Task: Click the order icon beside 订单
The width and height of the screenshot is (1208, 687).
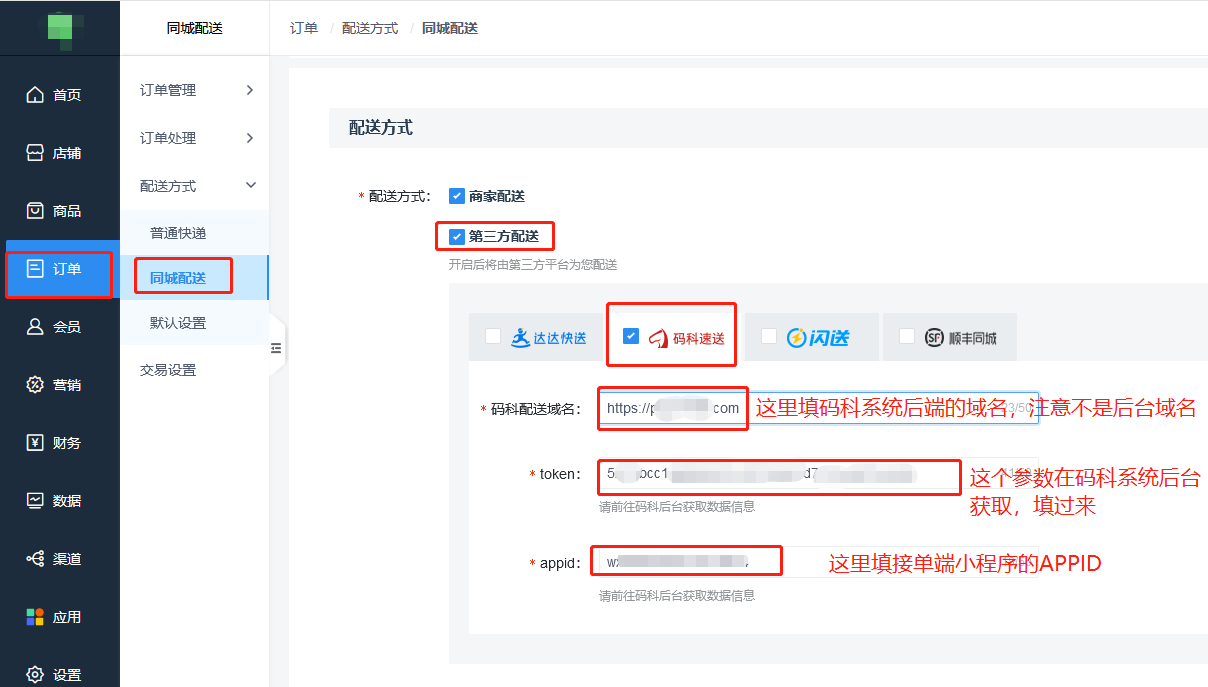Action: 35,268
